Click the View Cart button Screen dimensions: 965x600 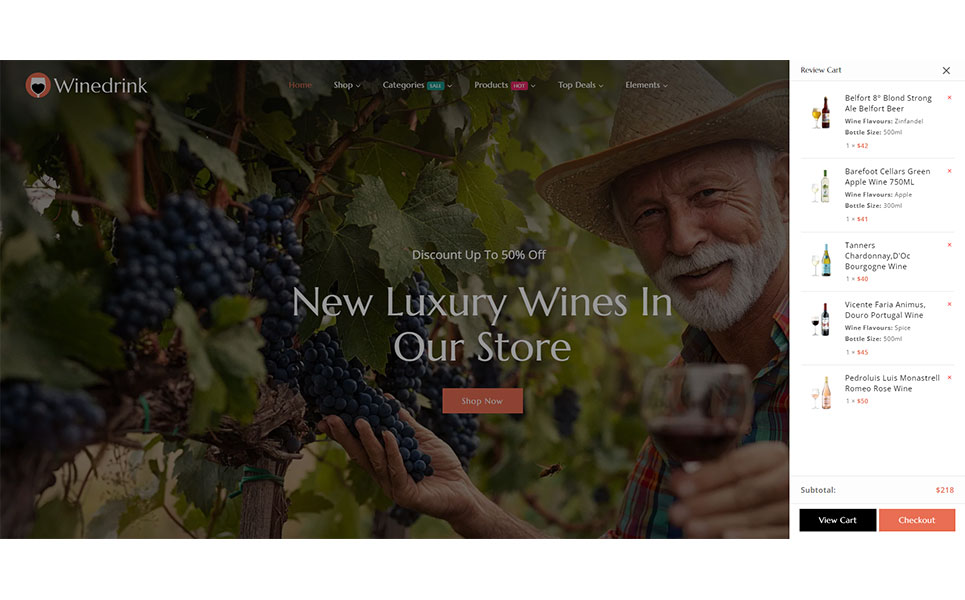point(838,520)
